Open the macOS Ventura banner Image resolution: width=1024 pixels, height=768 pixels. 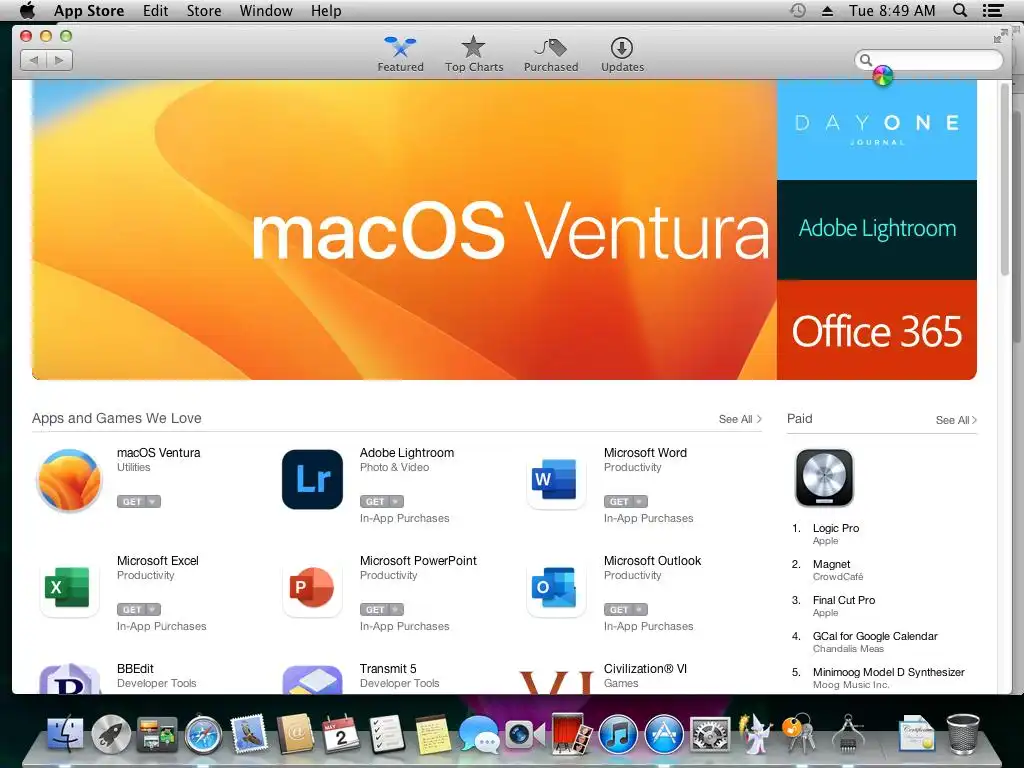pos(404,230)
